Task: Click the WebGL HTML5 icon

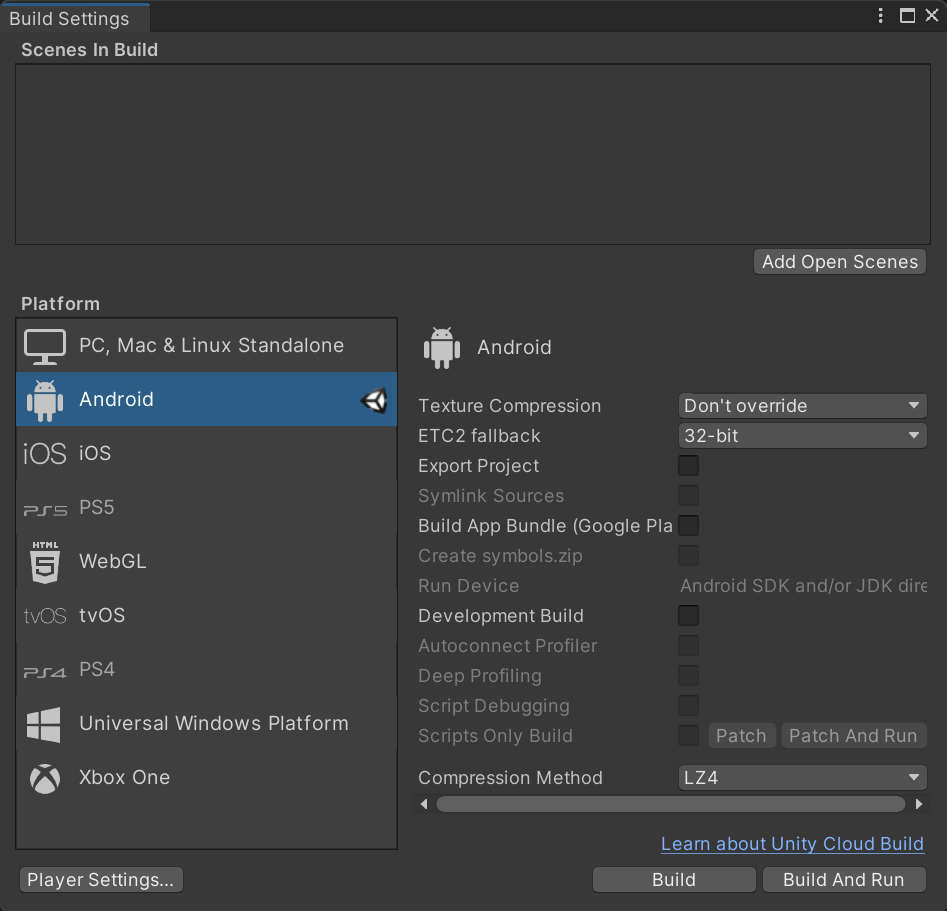Action: tap(45, 562)
